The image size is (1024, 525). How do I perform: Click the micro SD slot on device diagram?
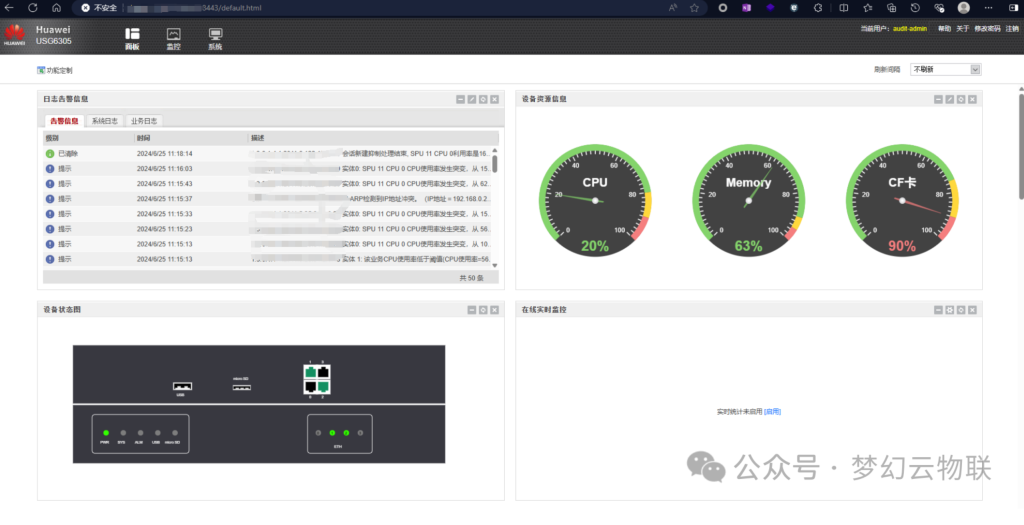(x=242, y=387)
